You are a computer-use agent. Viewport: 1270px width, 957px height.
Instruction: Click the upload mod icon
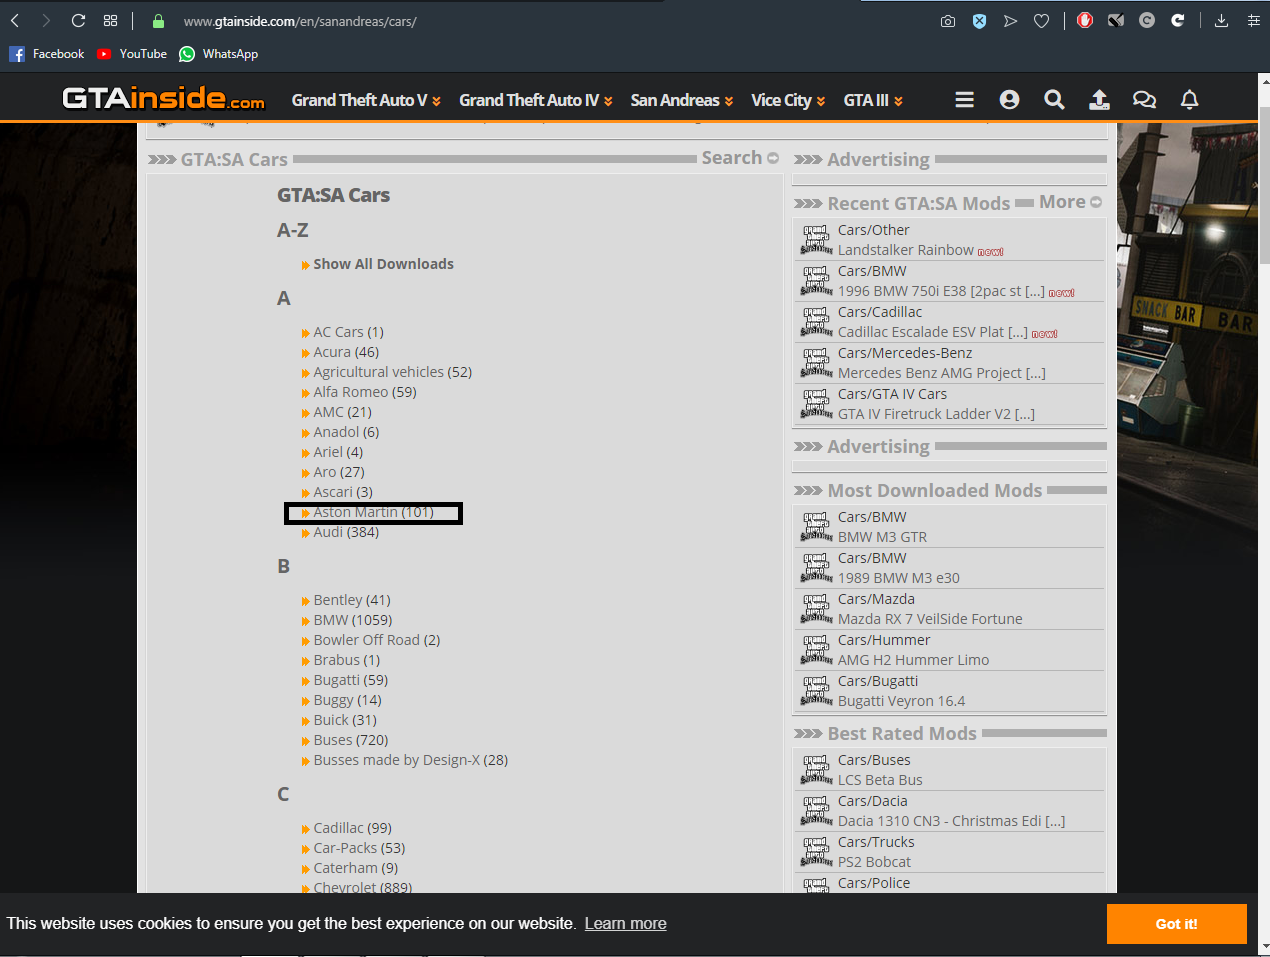1099,99
